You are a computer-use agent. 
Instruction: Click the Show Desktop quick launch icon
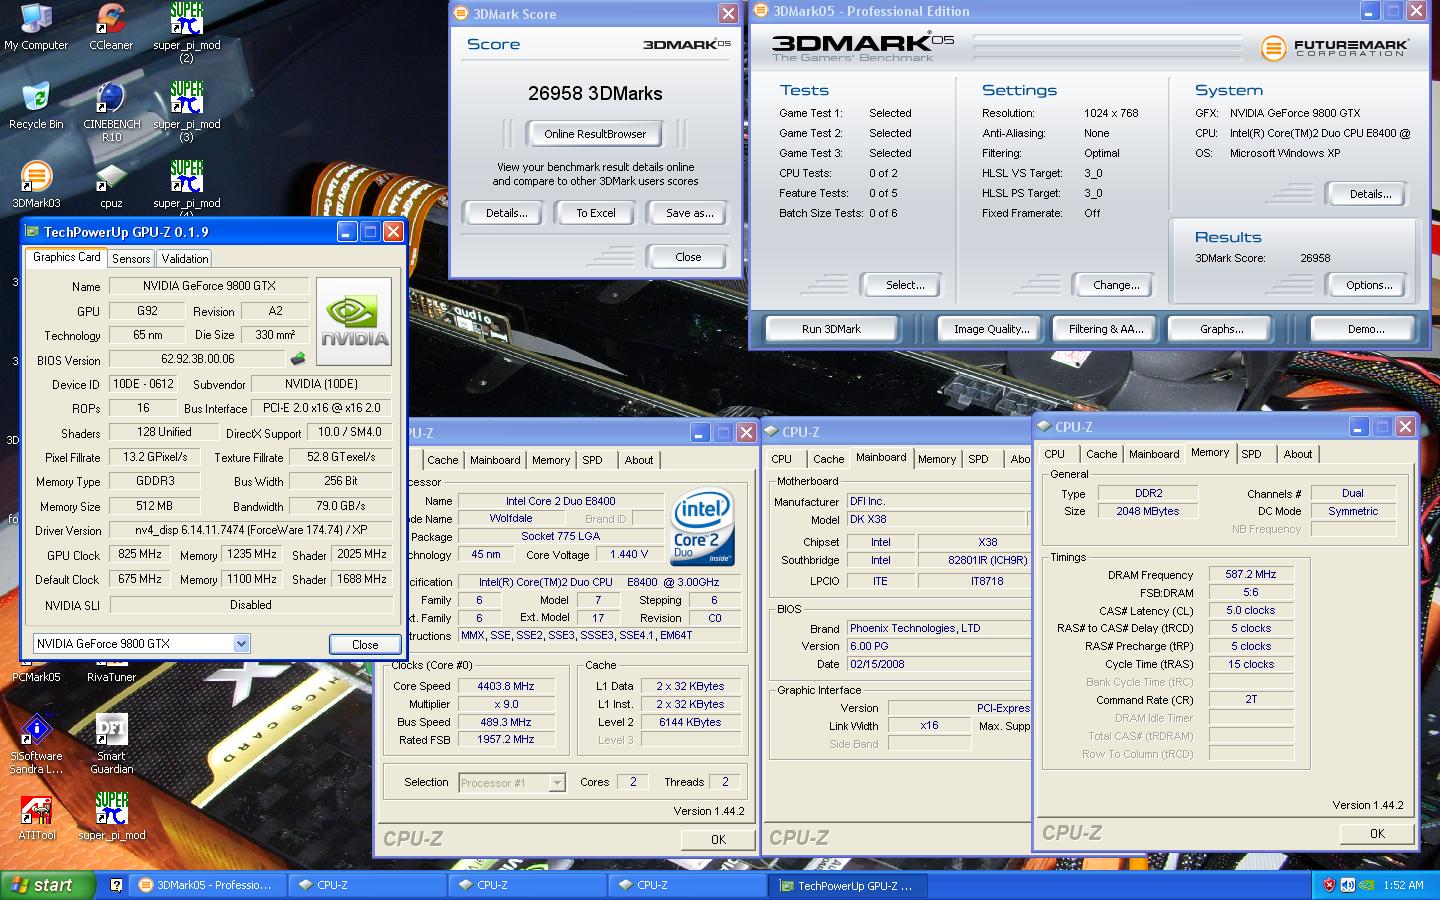coord(116,885)
